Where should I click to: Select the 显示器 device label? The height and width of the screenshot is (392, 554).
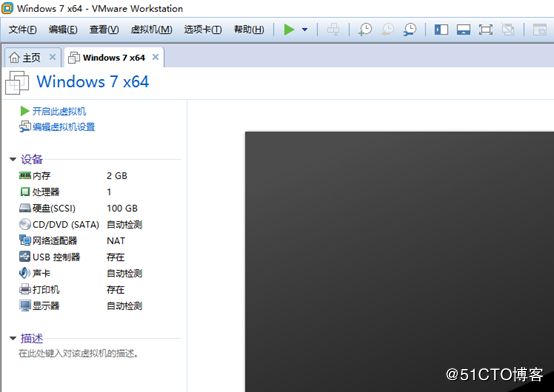[x=46, y=306]
